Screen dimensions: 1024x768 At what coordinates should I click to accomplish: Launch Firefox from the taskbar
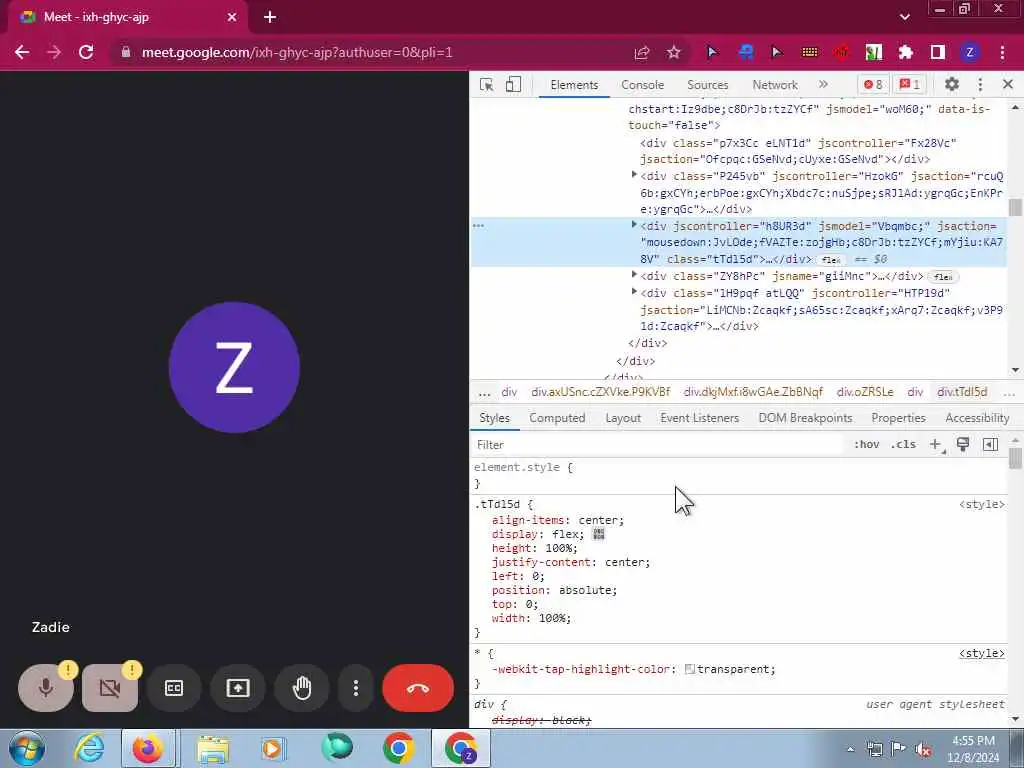pos(148,748)
